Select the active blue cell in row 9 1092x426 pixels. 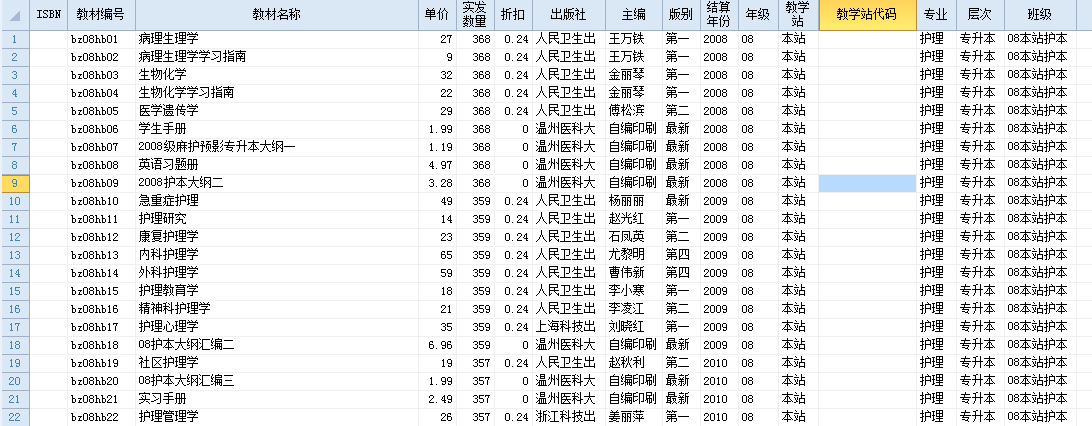coord(867,183)
